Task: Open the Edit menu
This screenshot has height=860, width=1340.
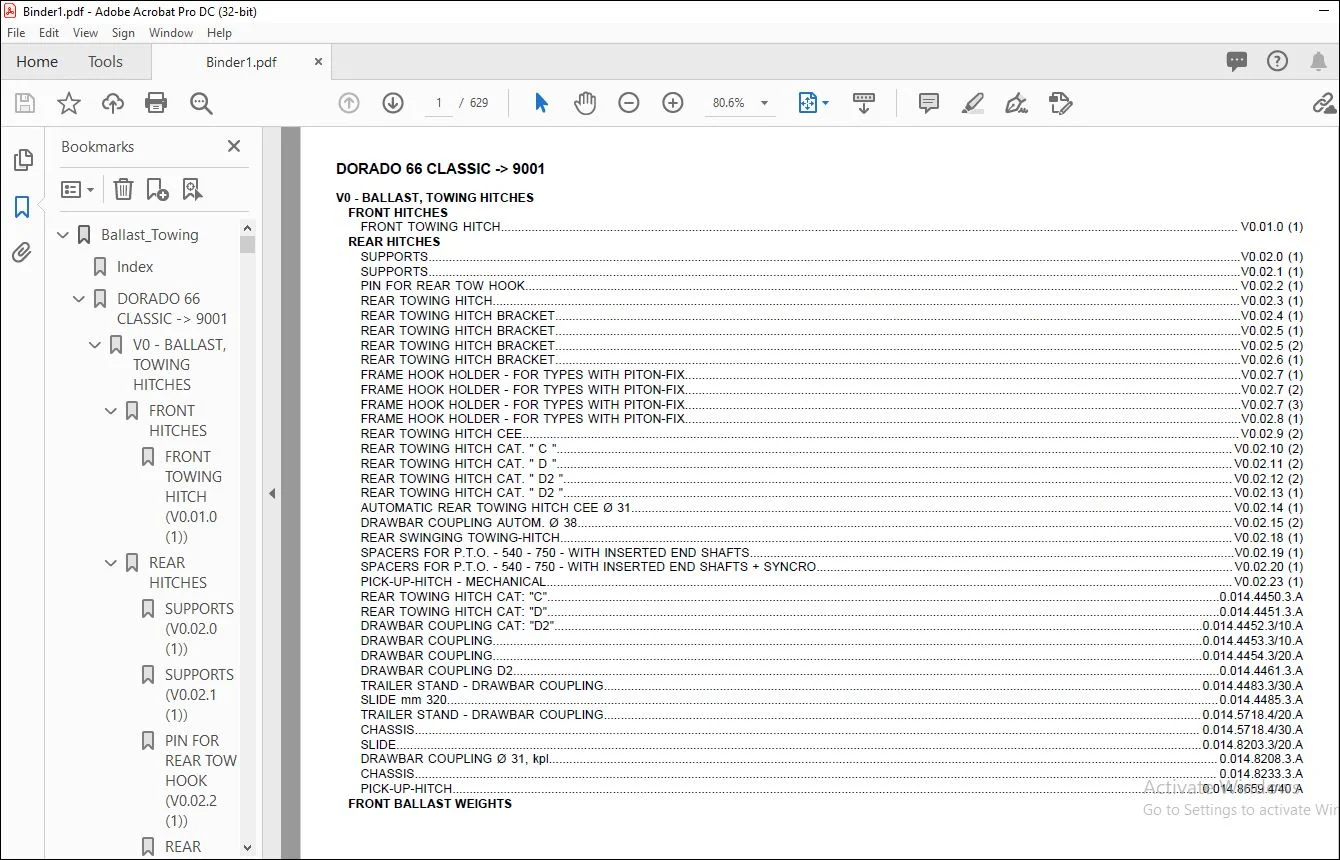Action: [49, 33]
